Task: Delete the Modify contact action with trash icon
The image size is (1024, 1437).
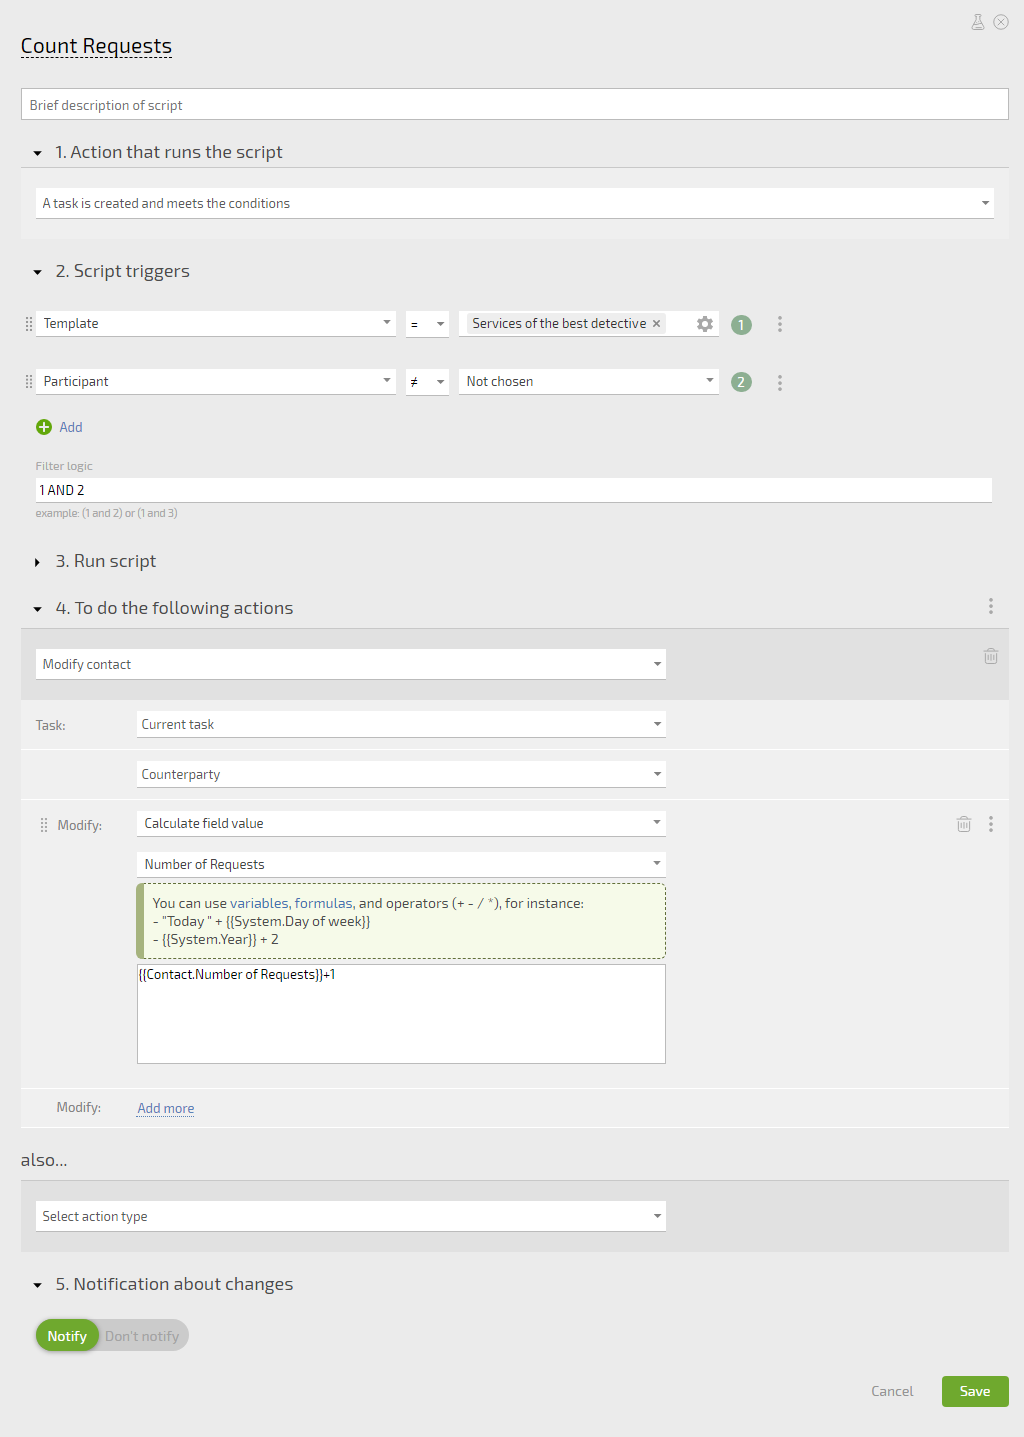Action: [x=991, y=656]
